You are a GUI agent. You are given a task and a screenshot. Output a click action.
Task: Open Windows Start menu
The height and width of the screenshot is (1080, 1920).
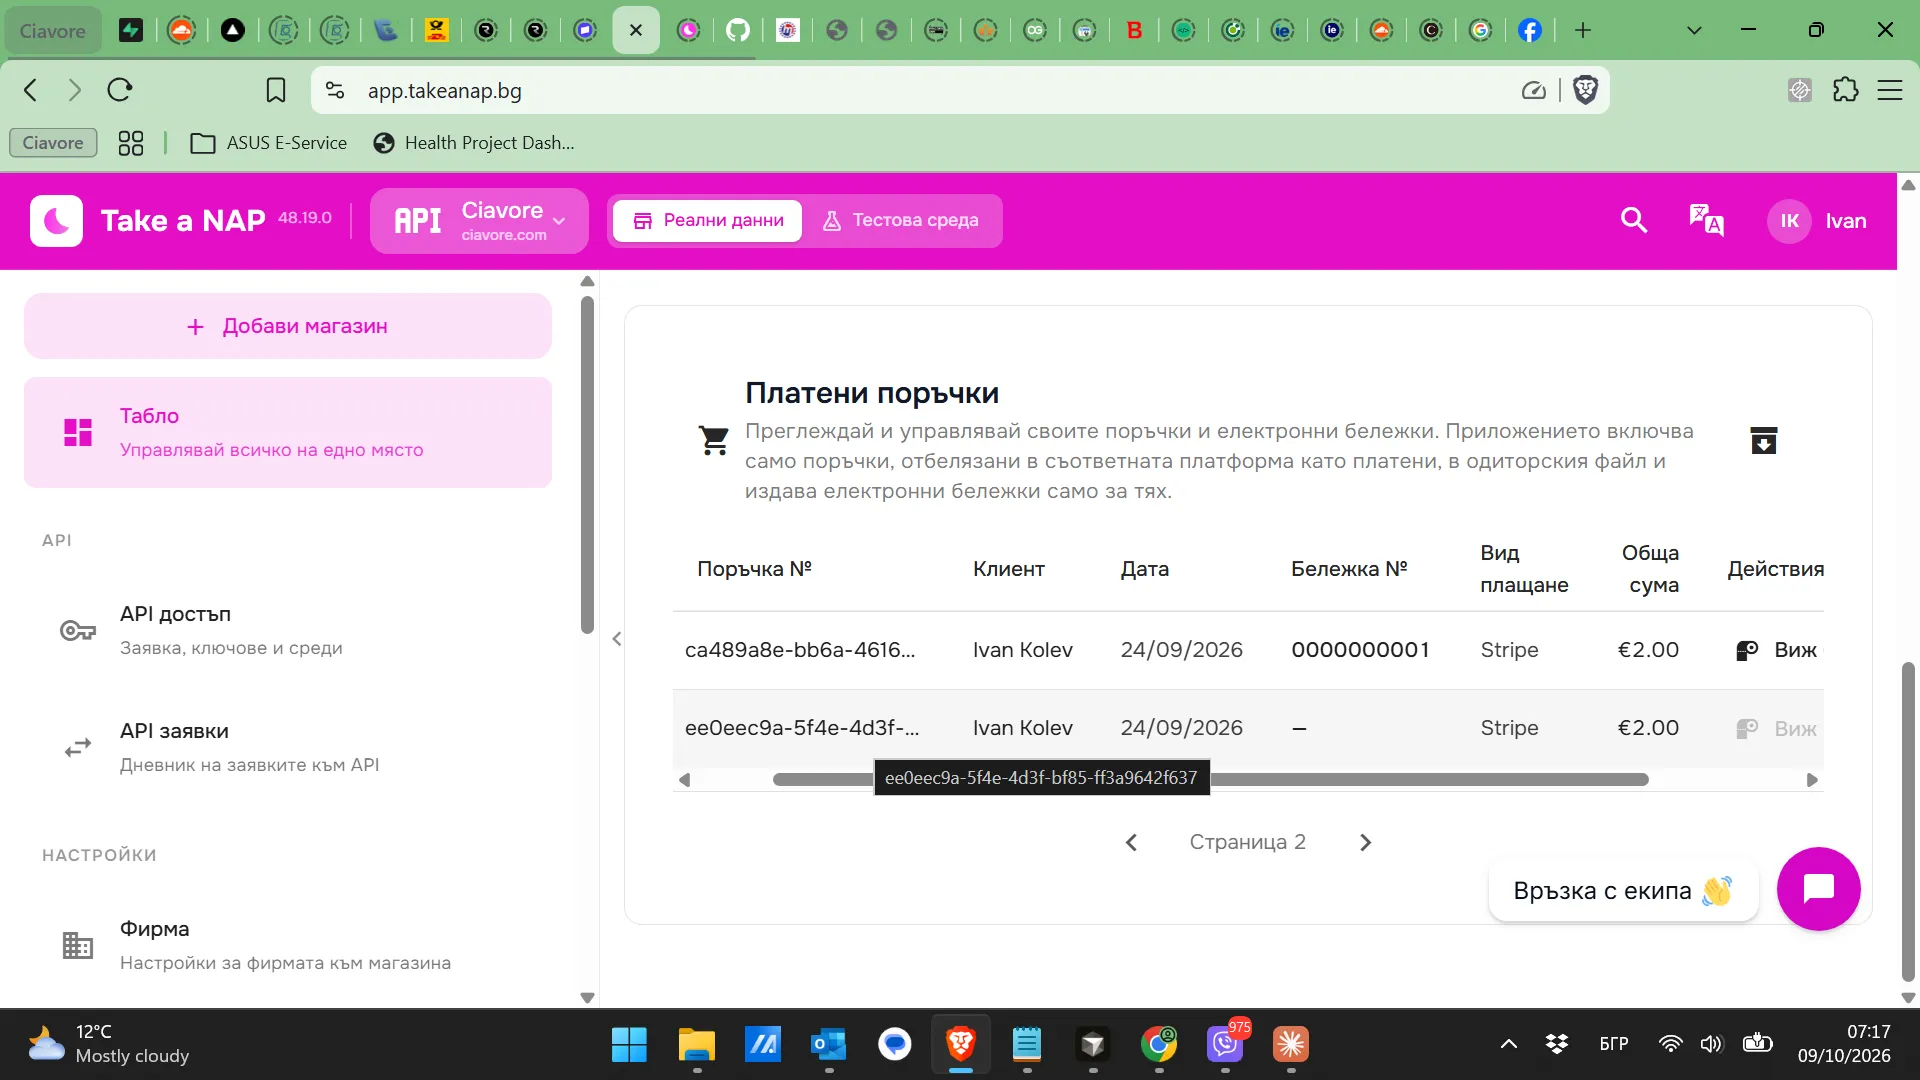pyautogui.click(x=629, y=1044)
